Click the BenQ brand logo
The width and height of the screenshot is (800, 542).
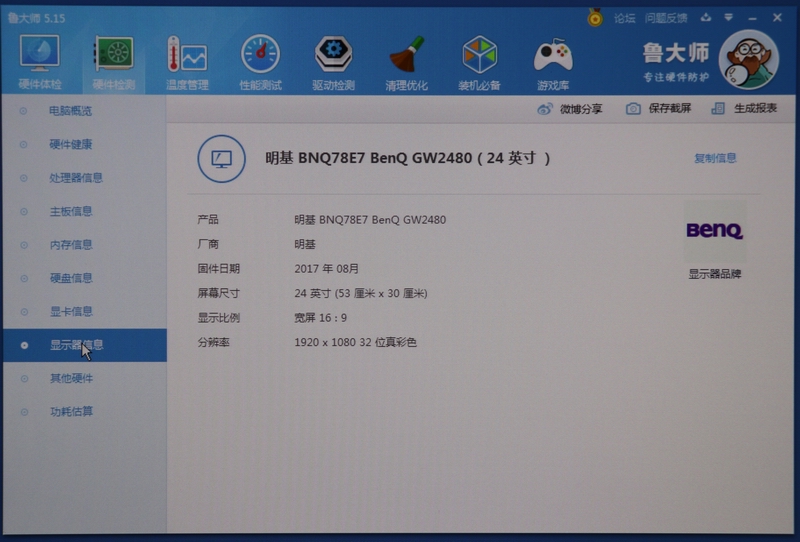click(x=714, y=231)
